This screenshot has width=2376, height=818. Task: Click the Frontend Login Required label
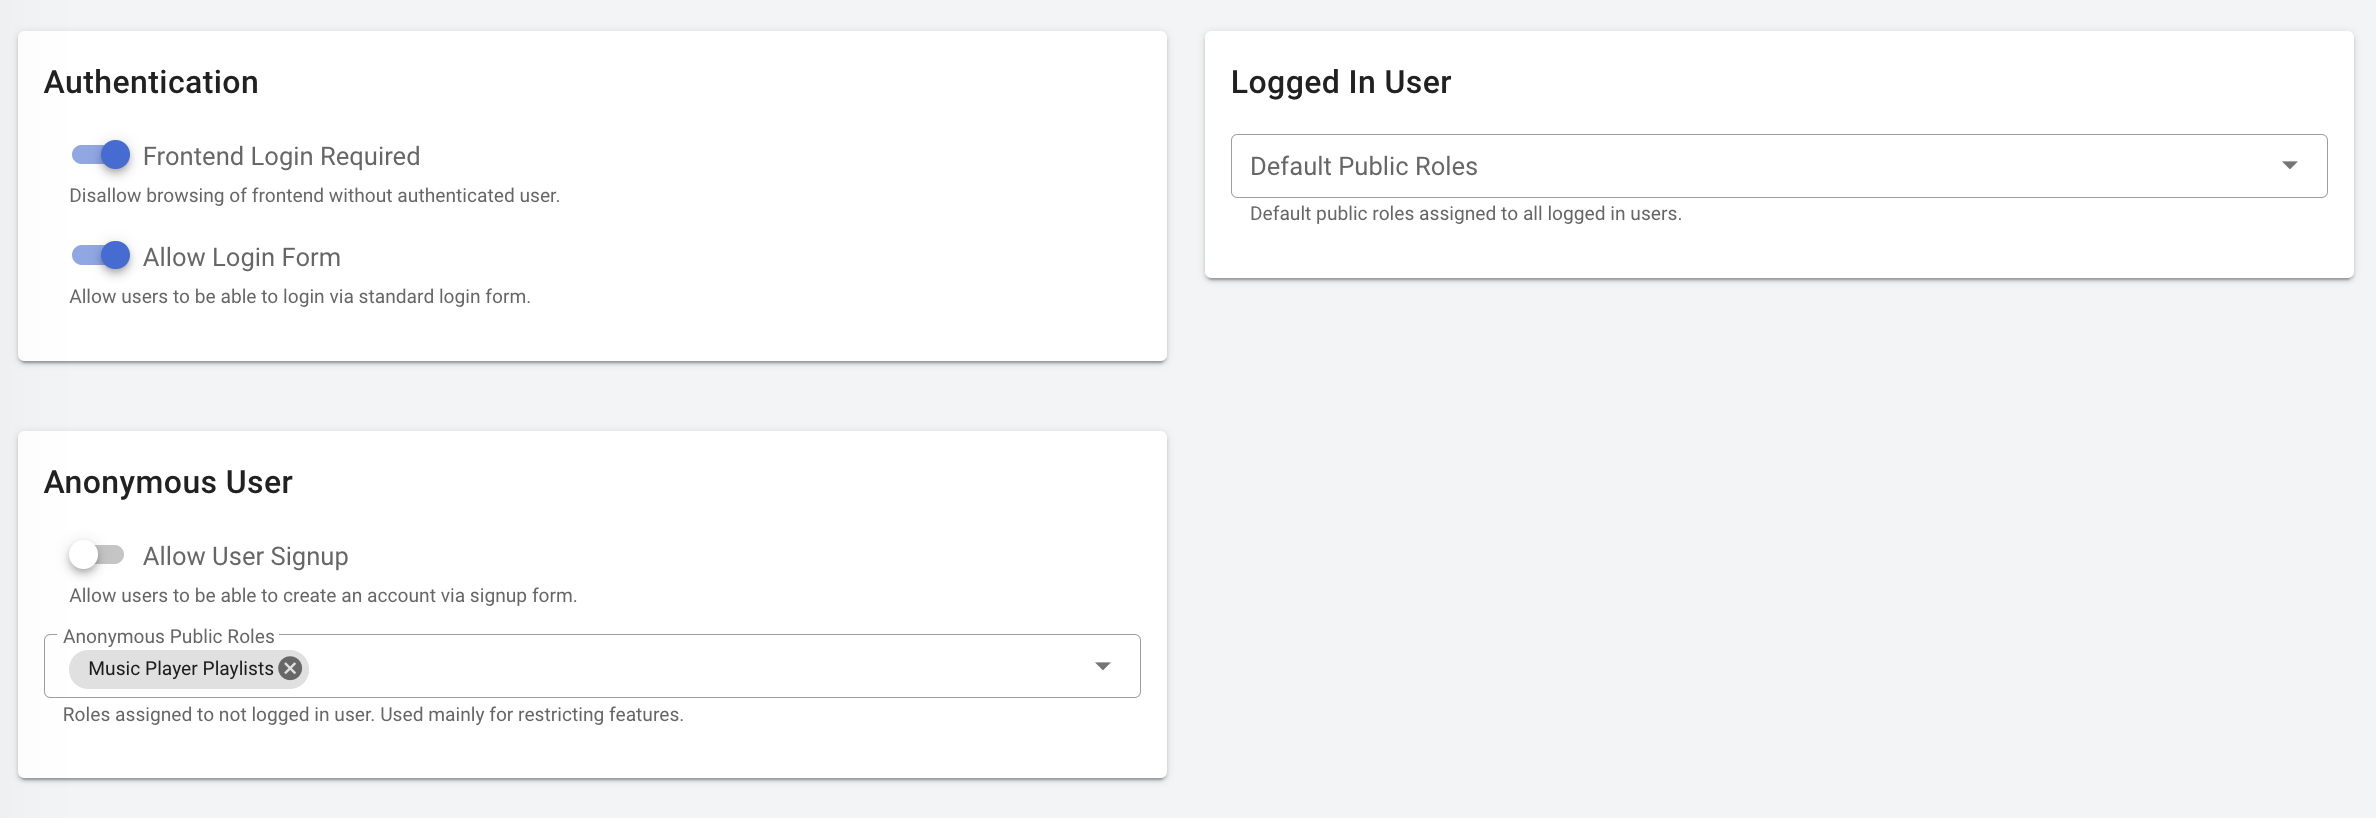click(x=281, y=156)
